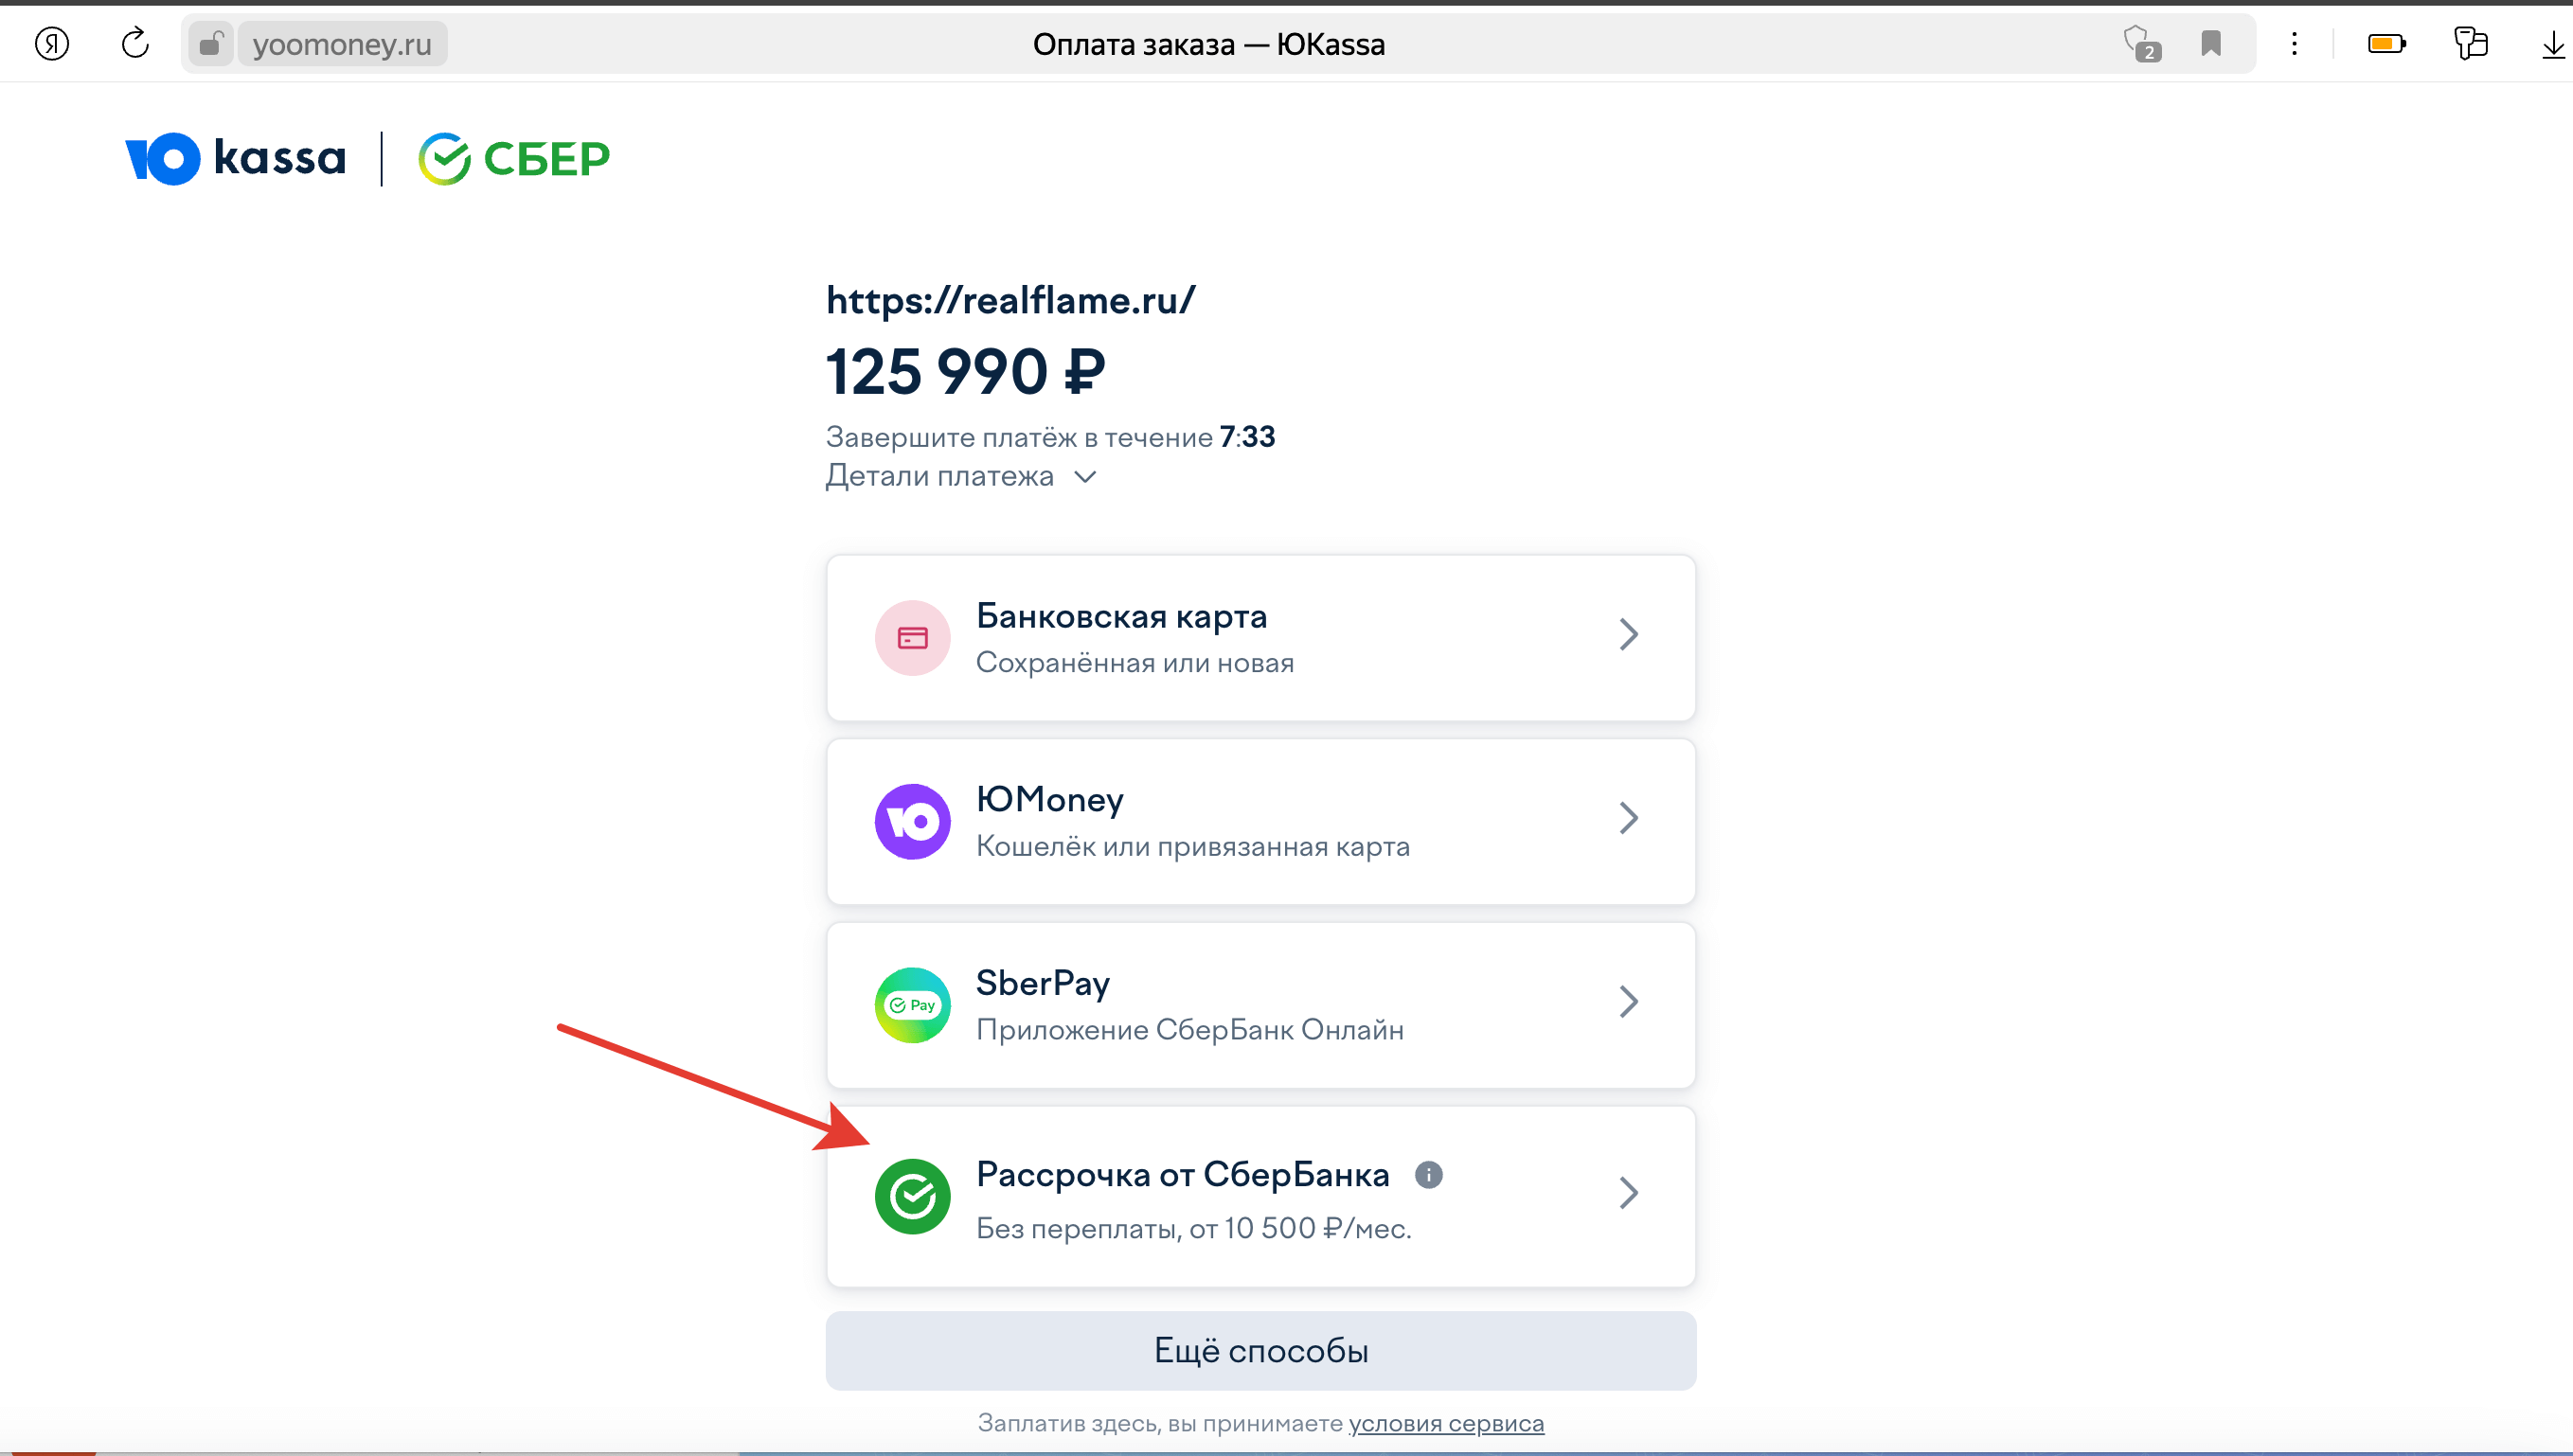Click the ЮKassa logo
Viewport: 2573px width, 1456px height.
pyautogui.click(x=235, y=159)
